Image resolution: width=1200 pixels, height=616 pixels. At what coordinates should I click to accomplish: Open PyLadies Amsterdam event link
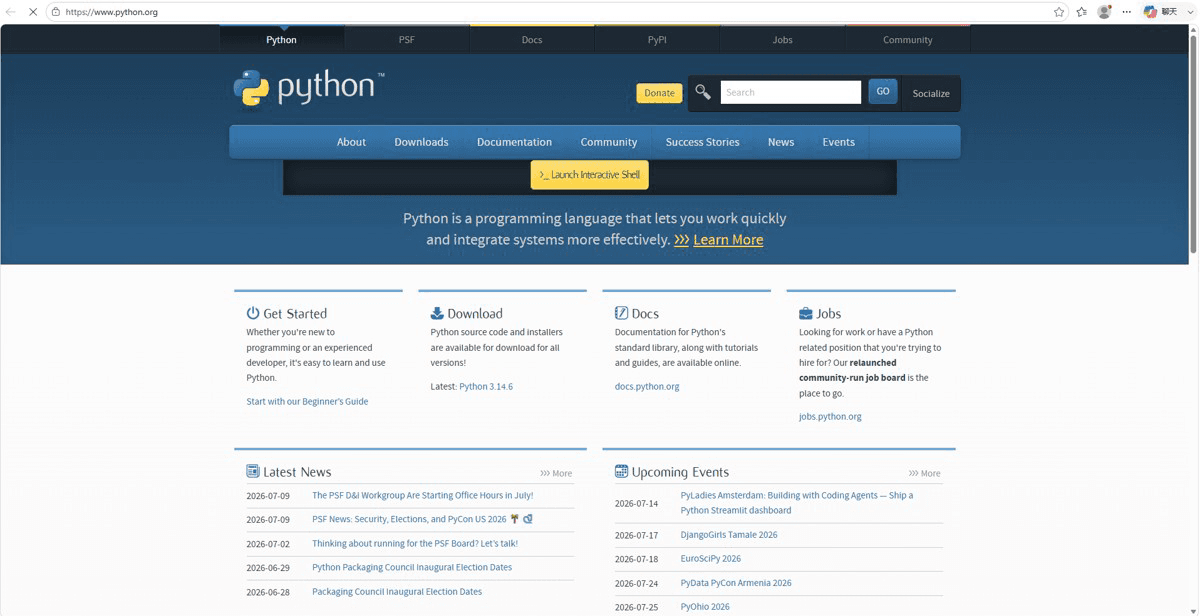tap(797, 503)
